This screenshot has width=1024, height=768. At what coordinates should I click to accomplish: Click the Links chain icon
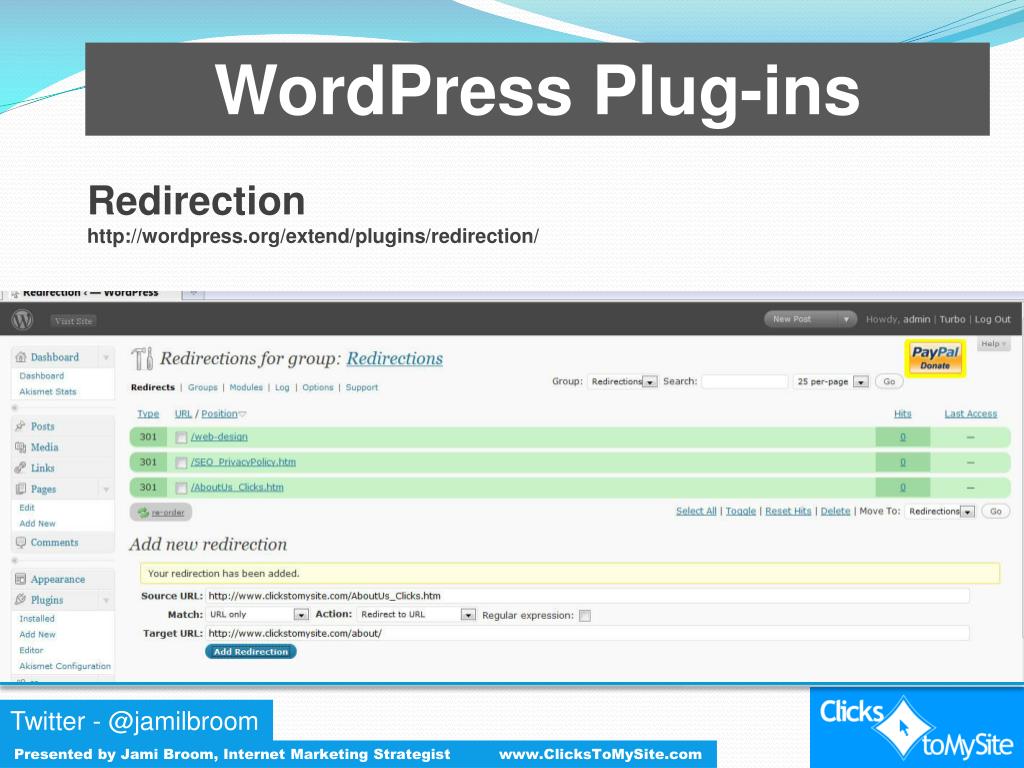tap(20, 468)
